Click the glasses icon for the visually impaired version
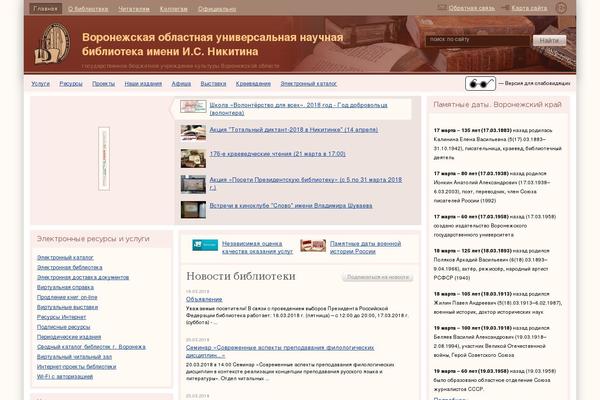The width and height of the screenshot is (600, 400). (x=480, y=83)
